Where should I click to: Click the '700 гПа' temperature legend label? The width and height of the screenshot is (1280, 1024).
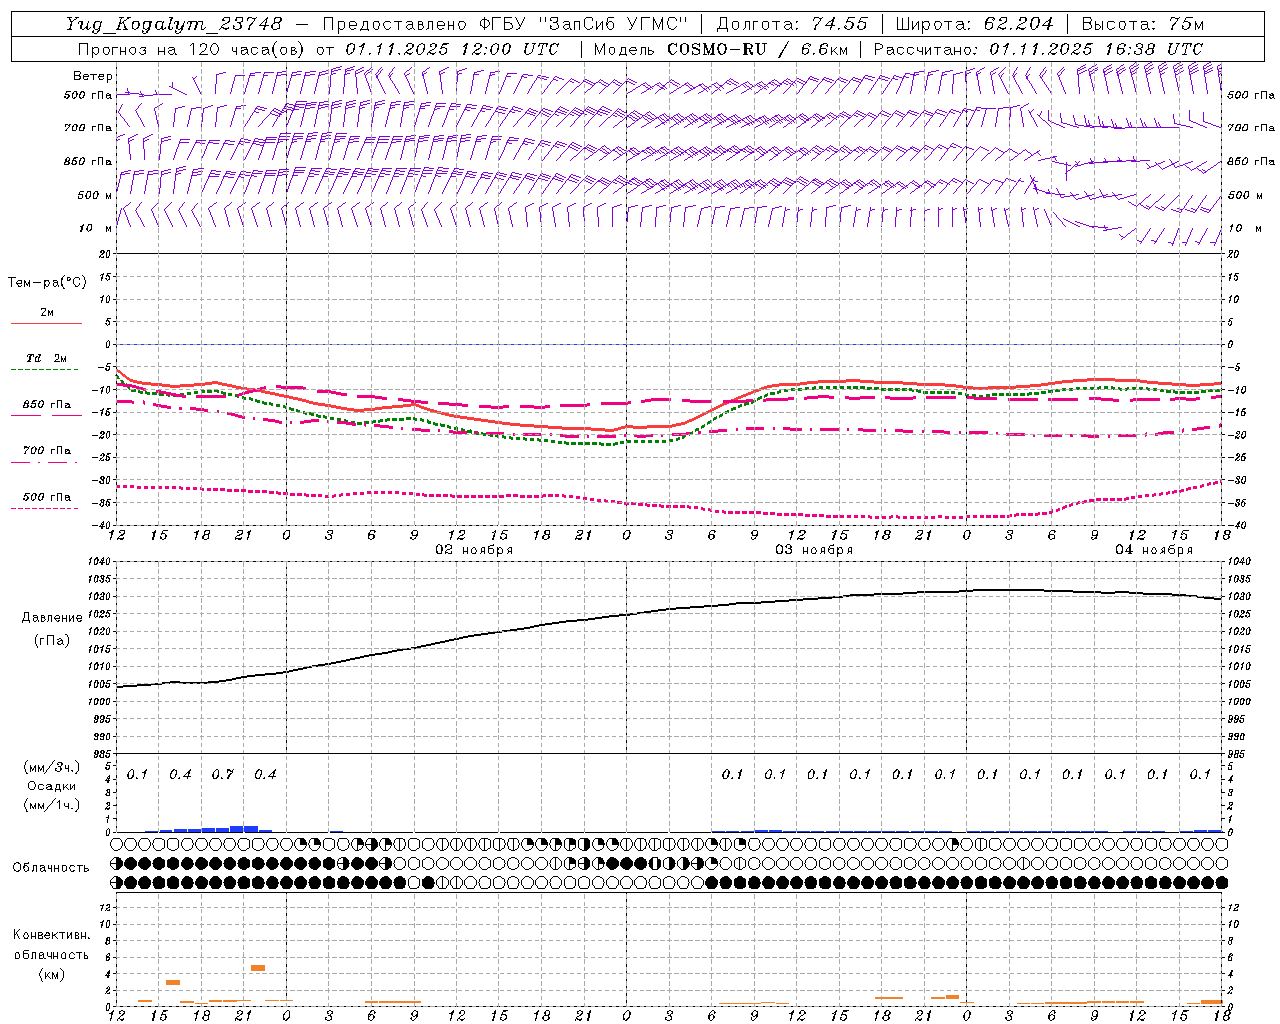47,451
